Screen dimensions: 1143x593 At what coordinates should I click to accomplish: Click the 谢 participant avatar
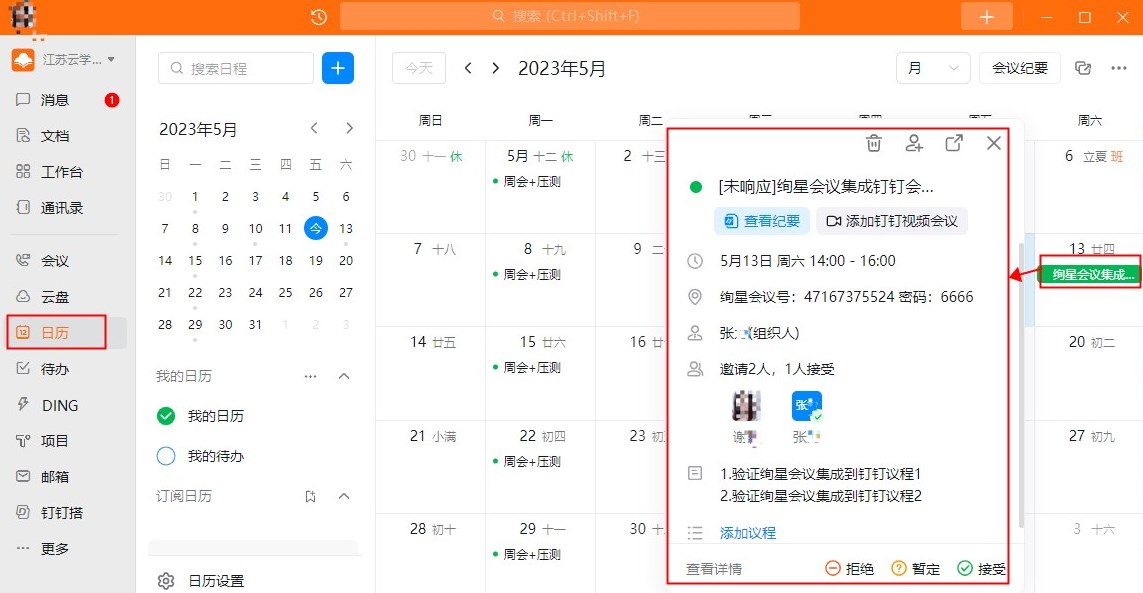[x=746, y=406]
